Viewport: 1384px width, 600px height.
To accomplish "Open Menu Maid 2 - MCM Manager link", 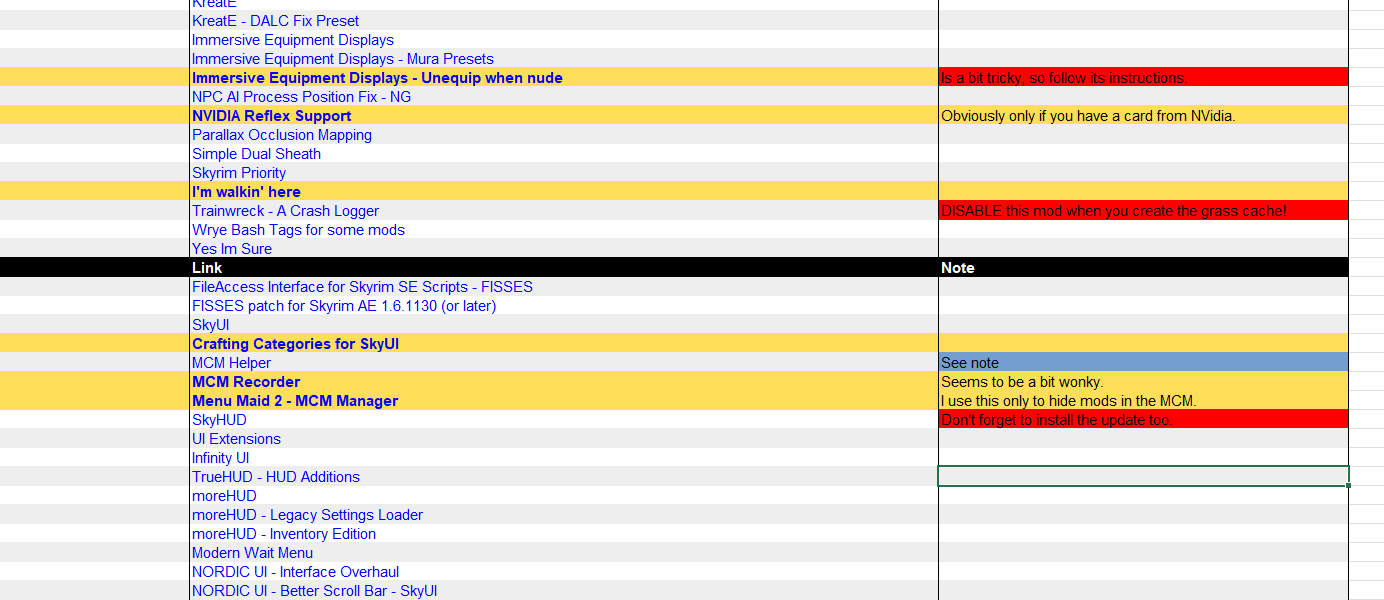I will pos(295,401).
